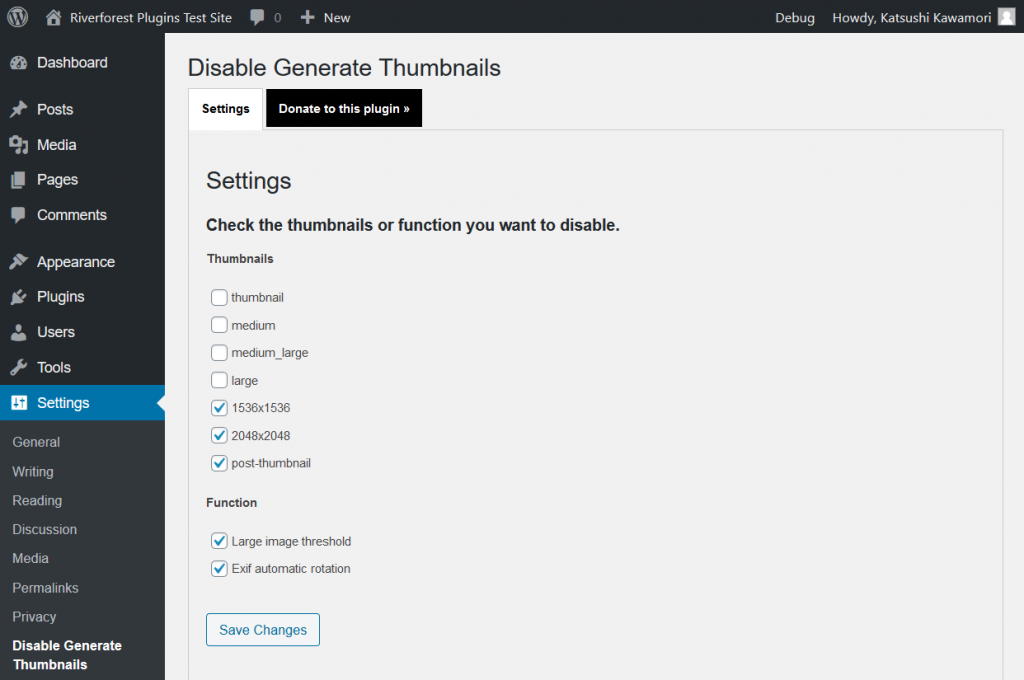Enable the thumbnail checkbox
Screen dimensions: 1024x680
point(219,297)
